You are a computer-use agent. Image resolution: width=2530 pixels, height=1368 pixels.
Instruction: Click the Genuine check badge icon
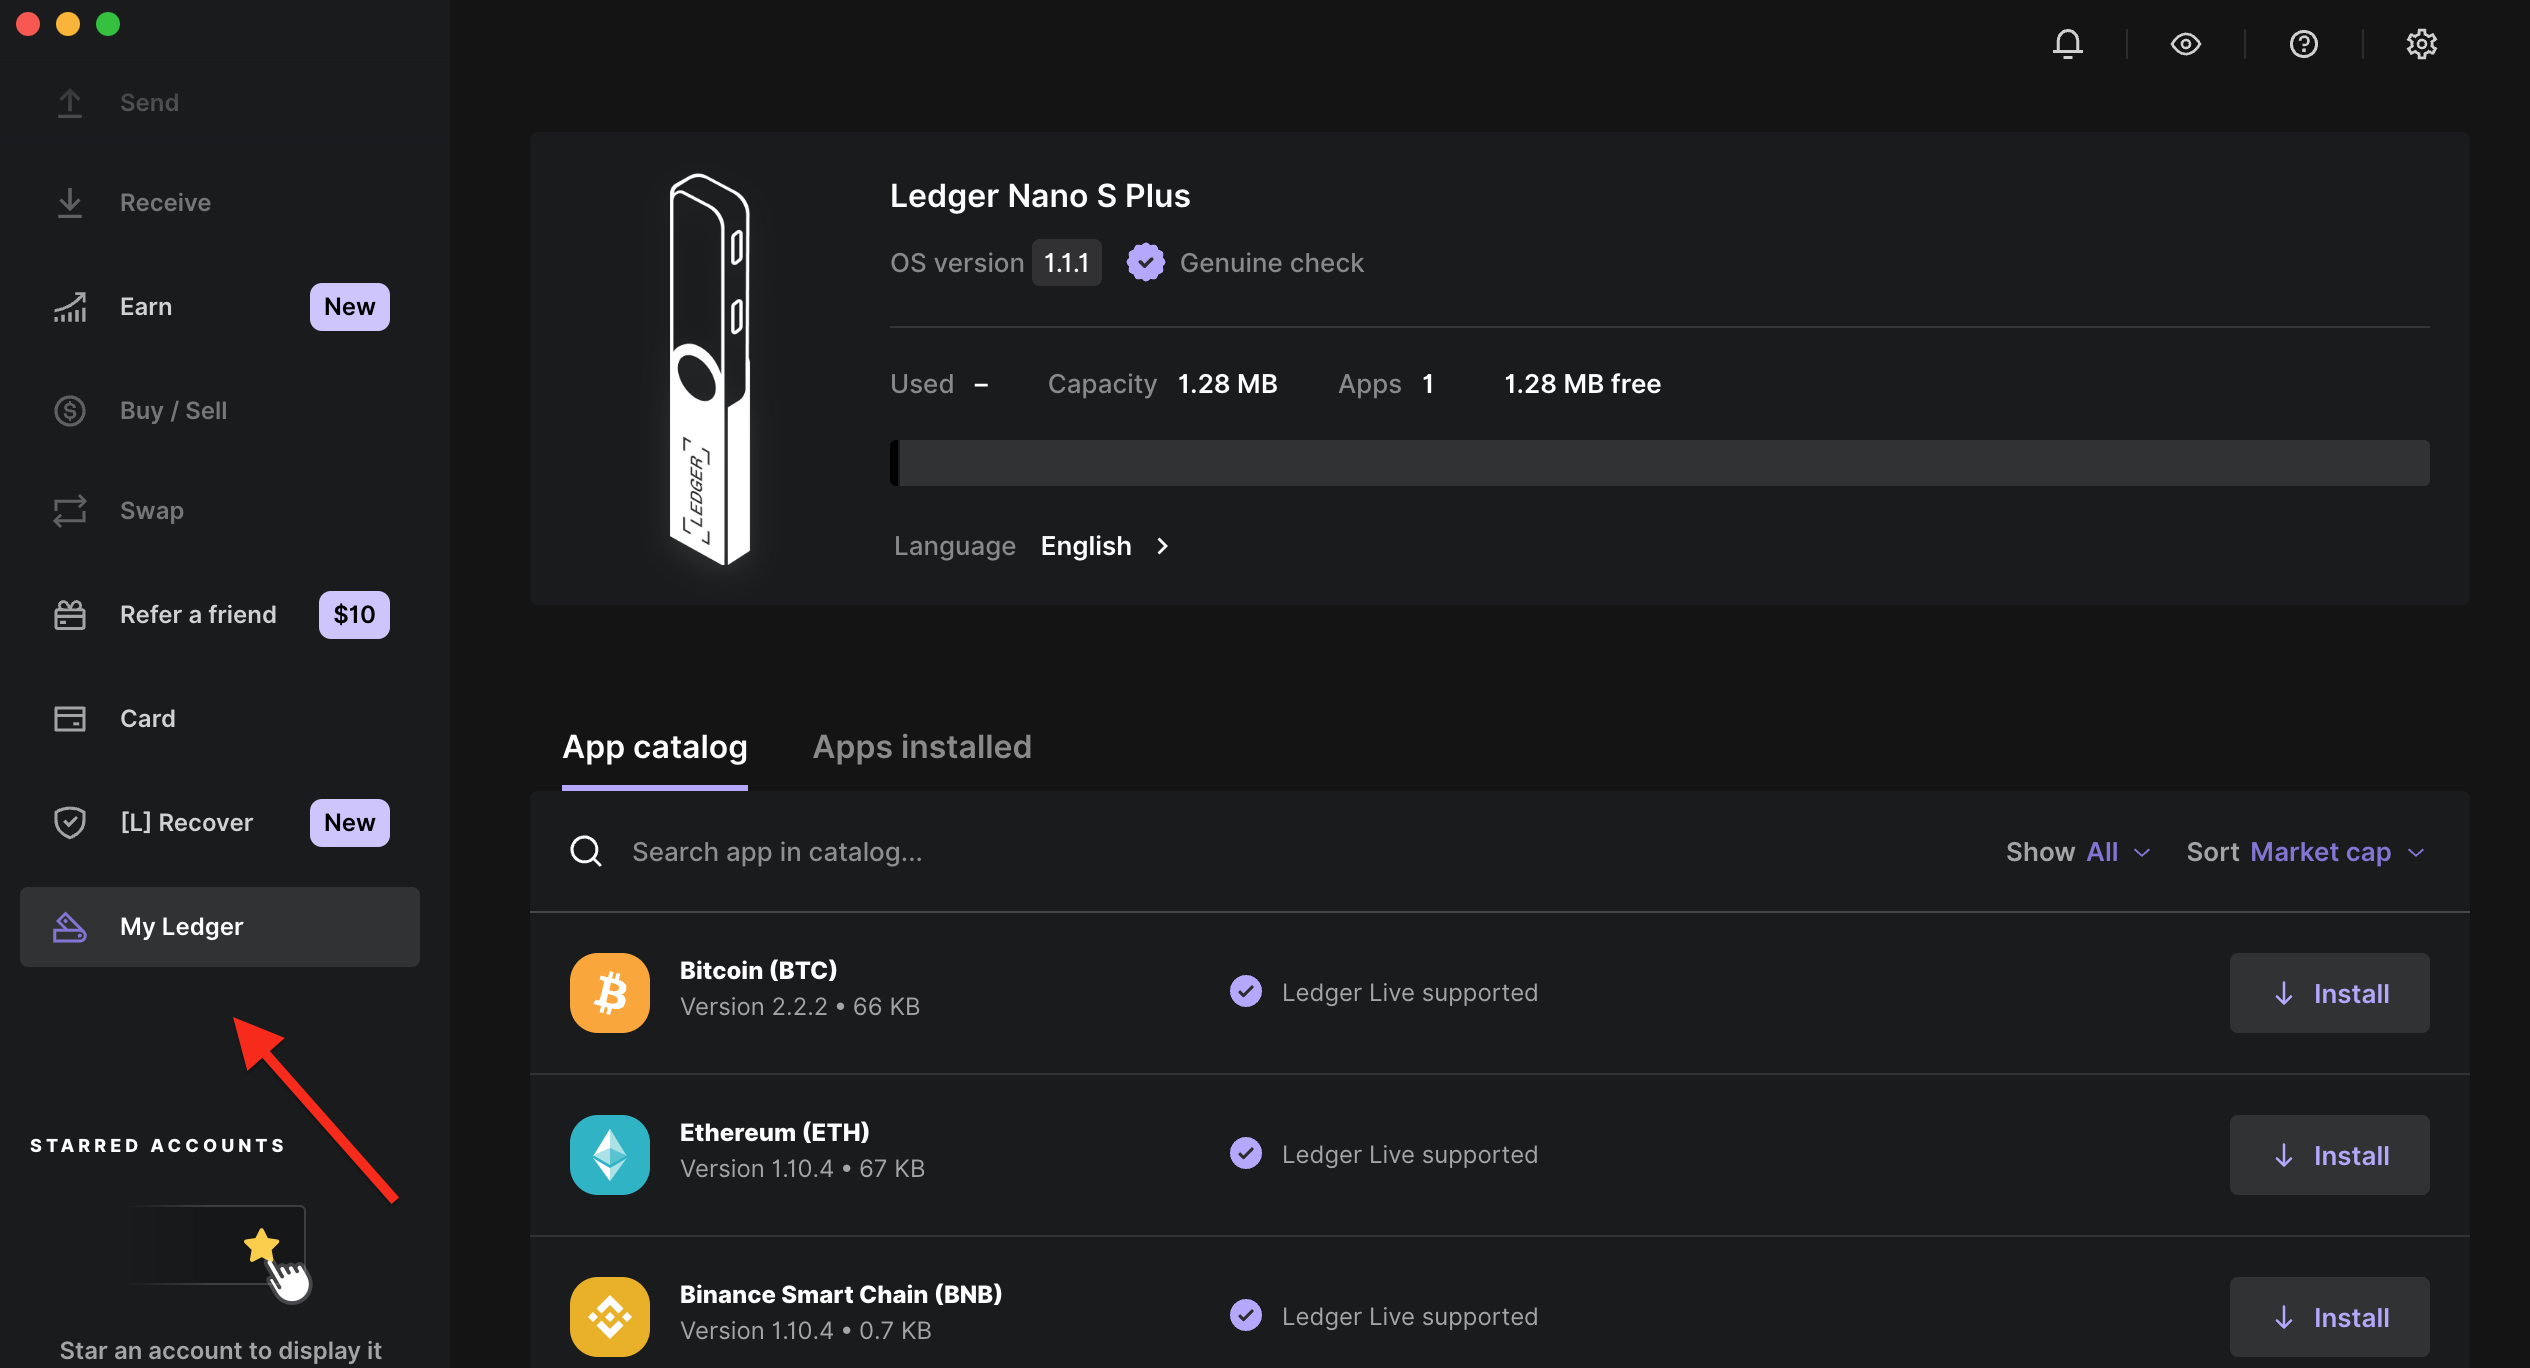click(x=1145, y=263)
